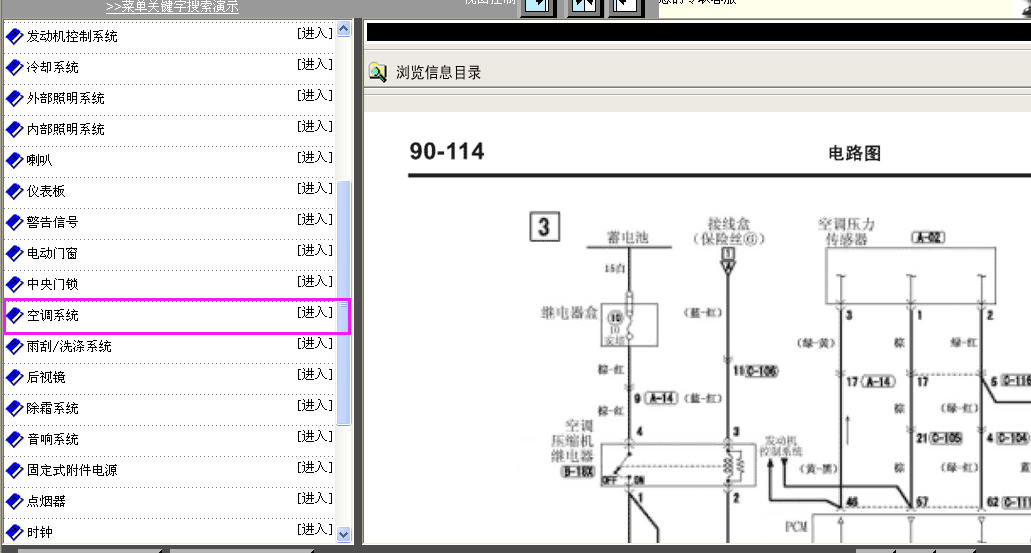Click [进入] for 雨刮/洗涤系统
1031x553 pixels.
315,343
